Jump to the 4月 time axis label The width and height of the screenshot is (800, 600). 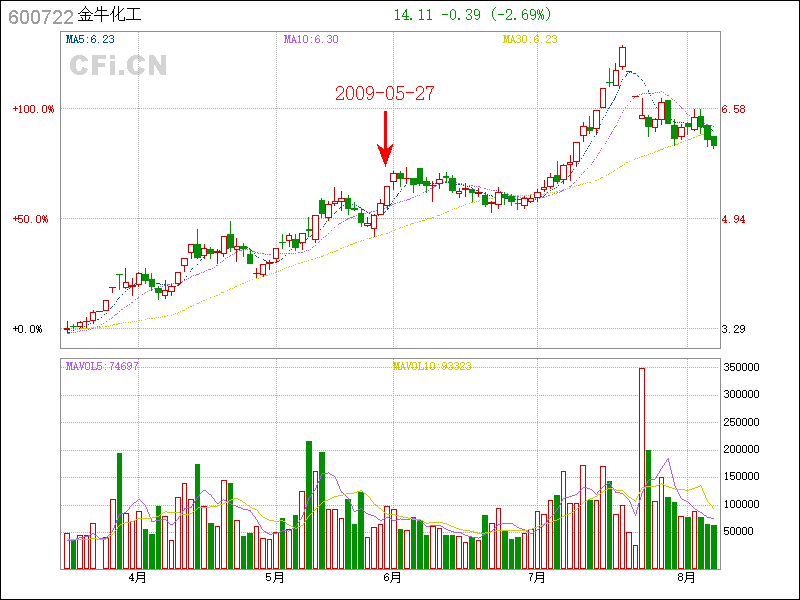(137, 577)
